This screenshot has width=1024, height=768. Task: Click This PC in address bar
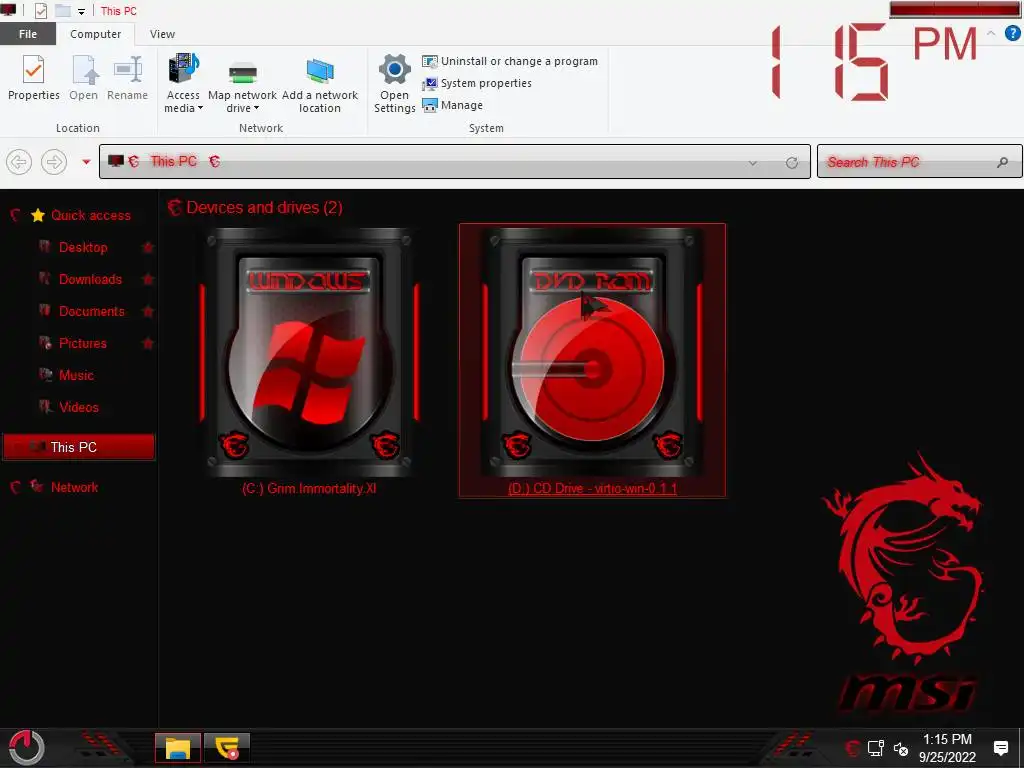pos(173,161)
